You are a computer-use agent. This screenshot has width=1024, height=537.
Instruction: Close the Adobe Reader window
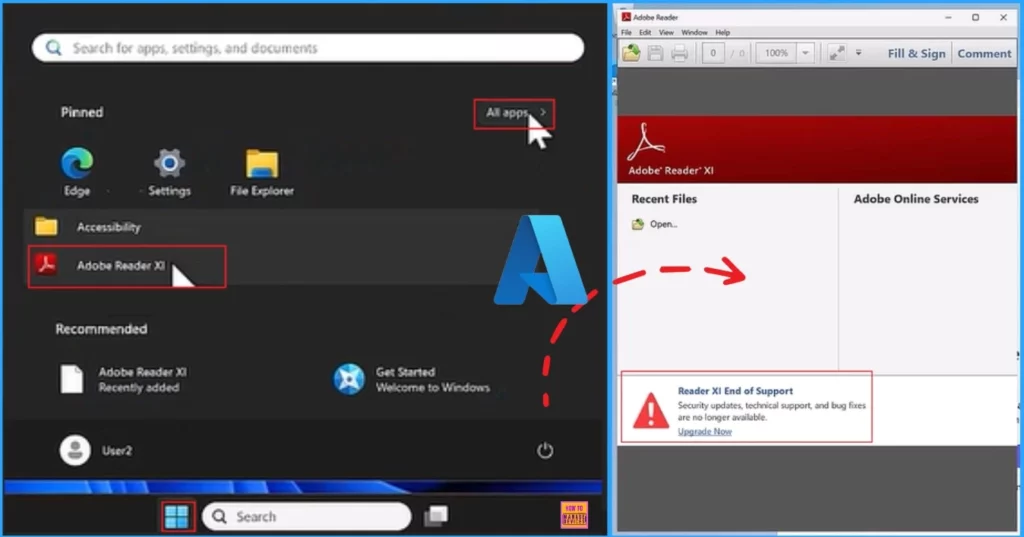click(x=1003, y=18)
